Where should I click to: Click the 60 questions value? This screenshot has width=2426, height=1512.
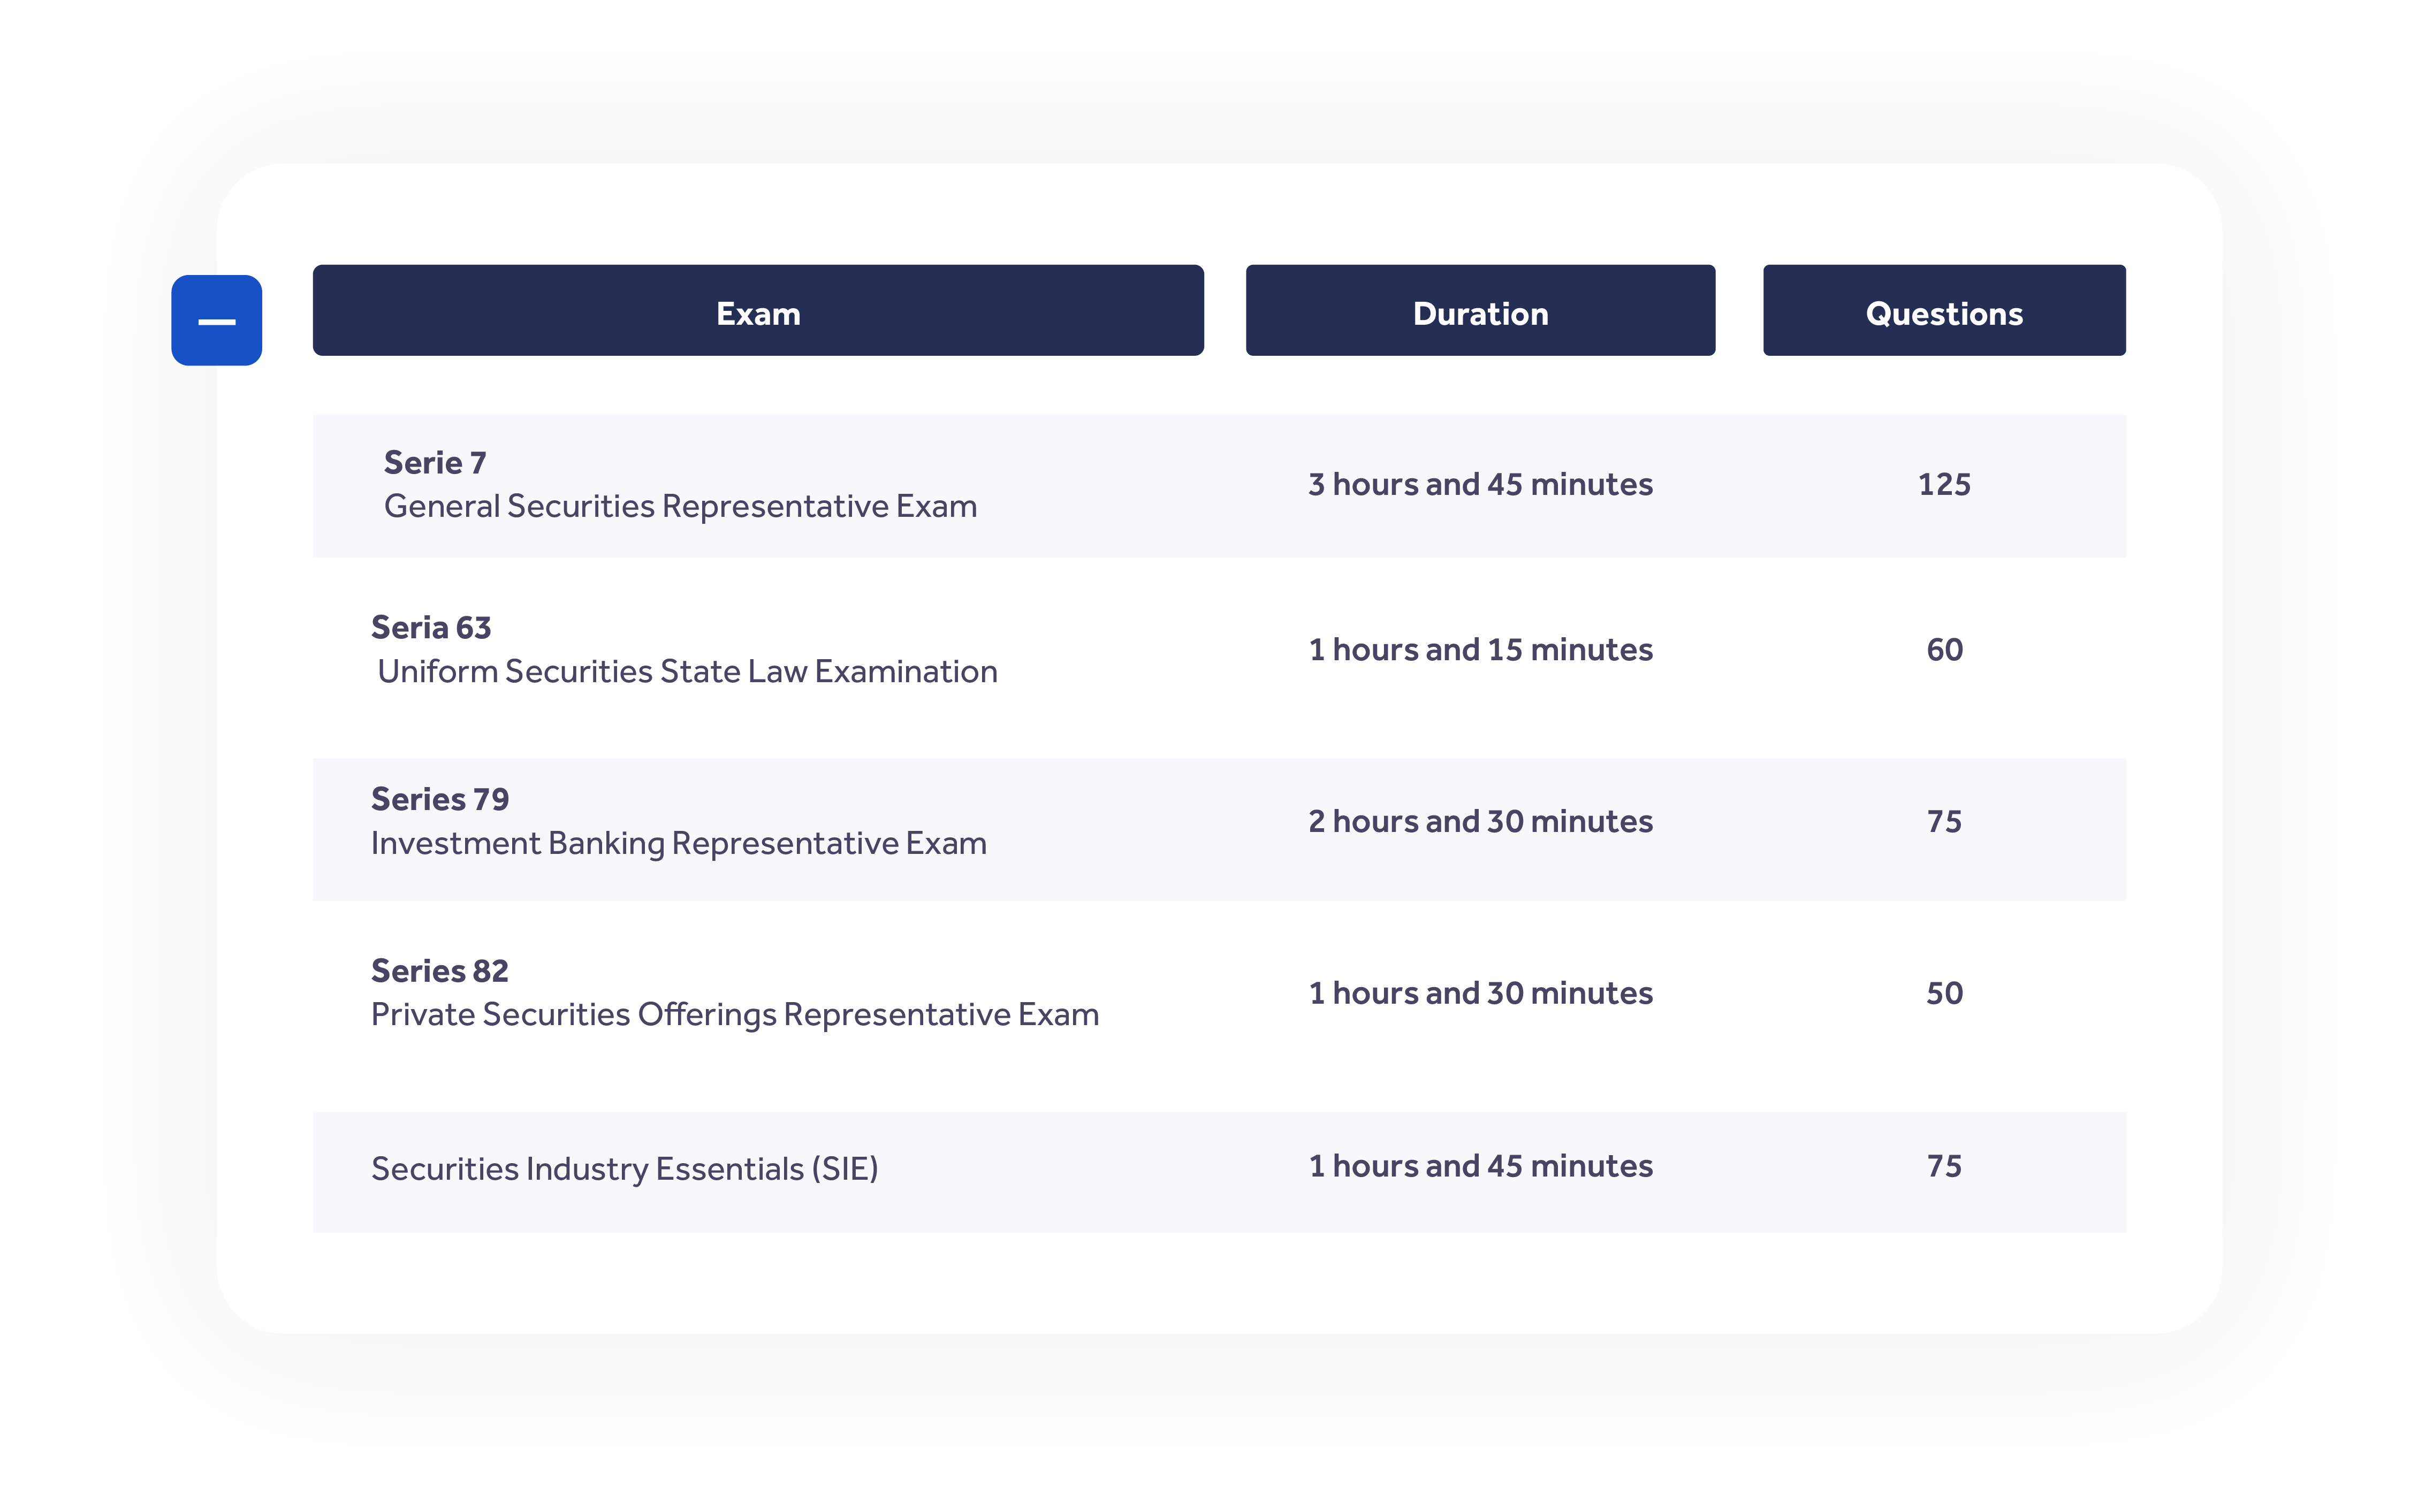point(1943,650)
